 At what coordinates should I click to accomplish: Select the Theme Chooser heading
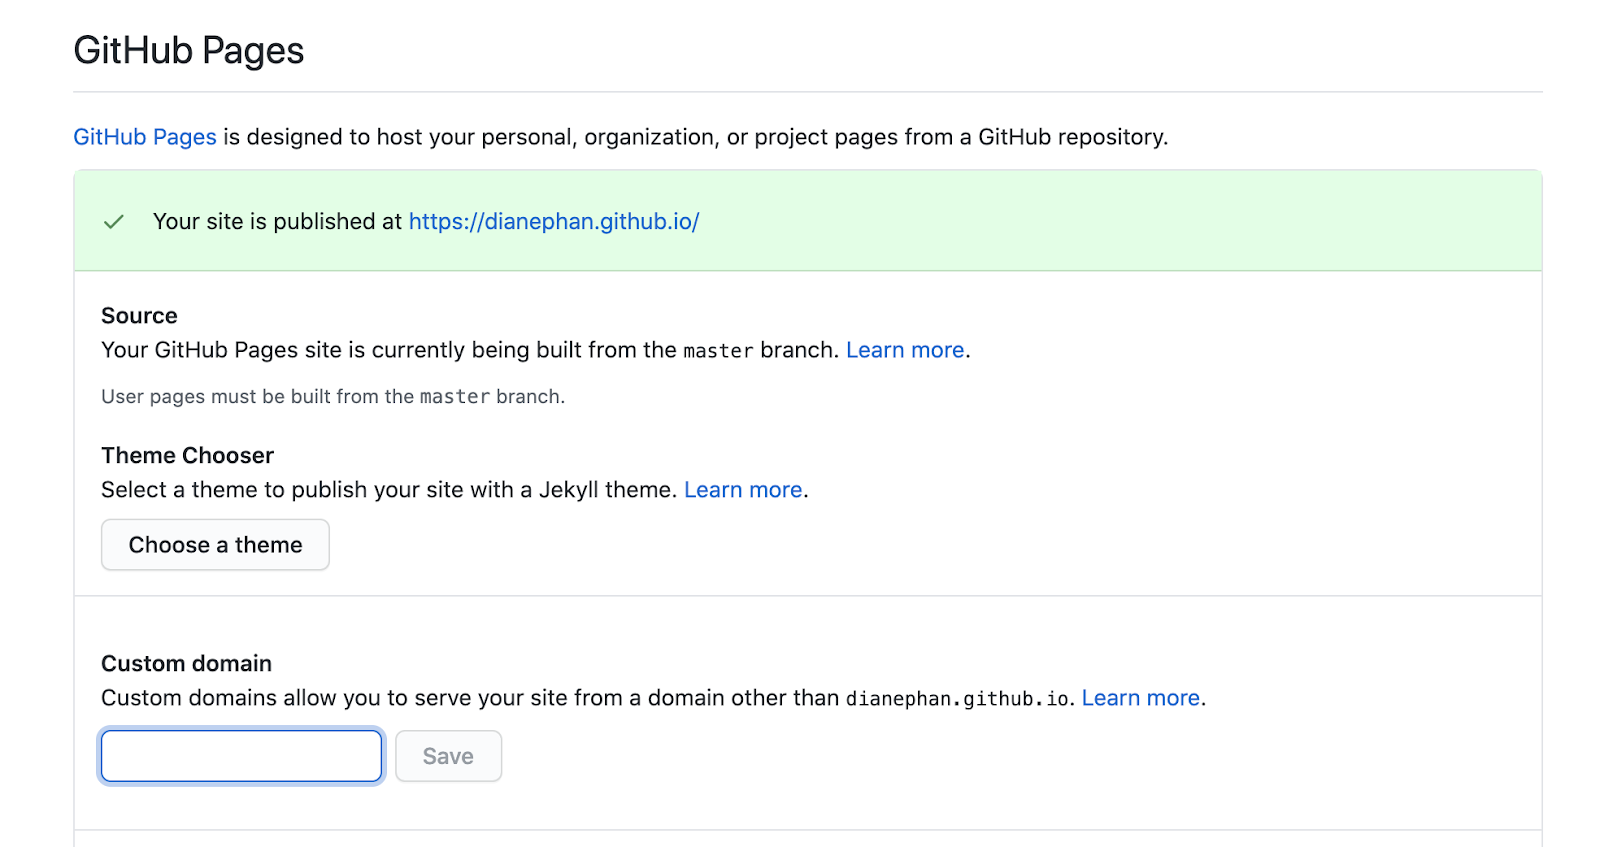coord(187,456)
